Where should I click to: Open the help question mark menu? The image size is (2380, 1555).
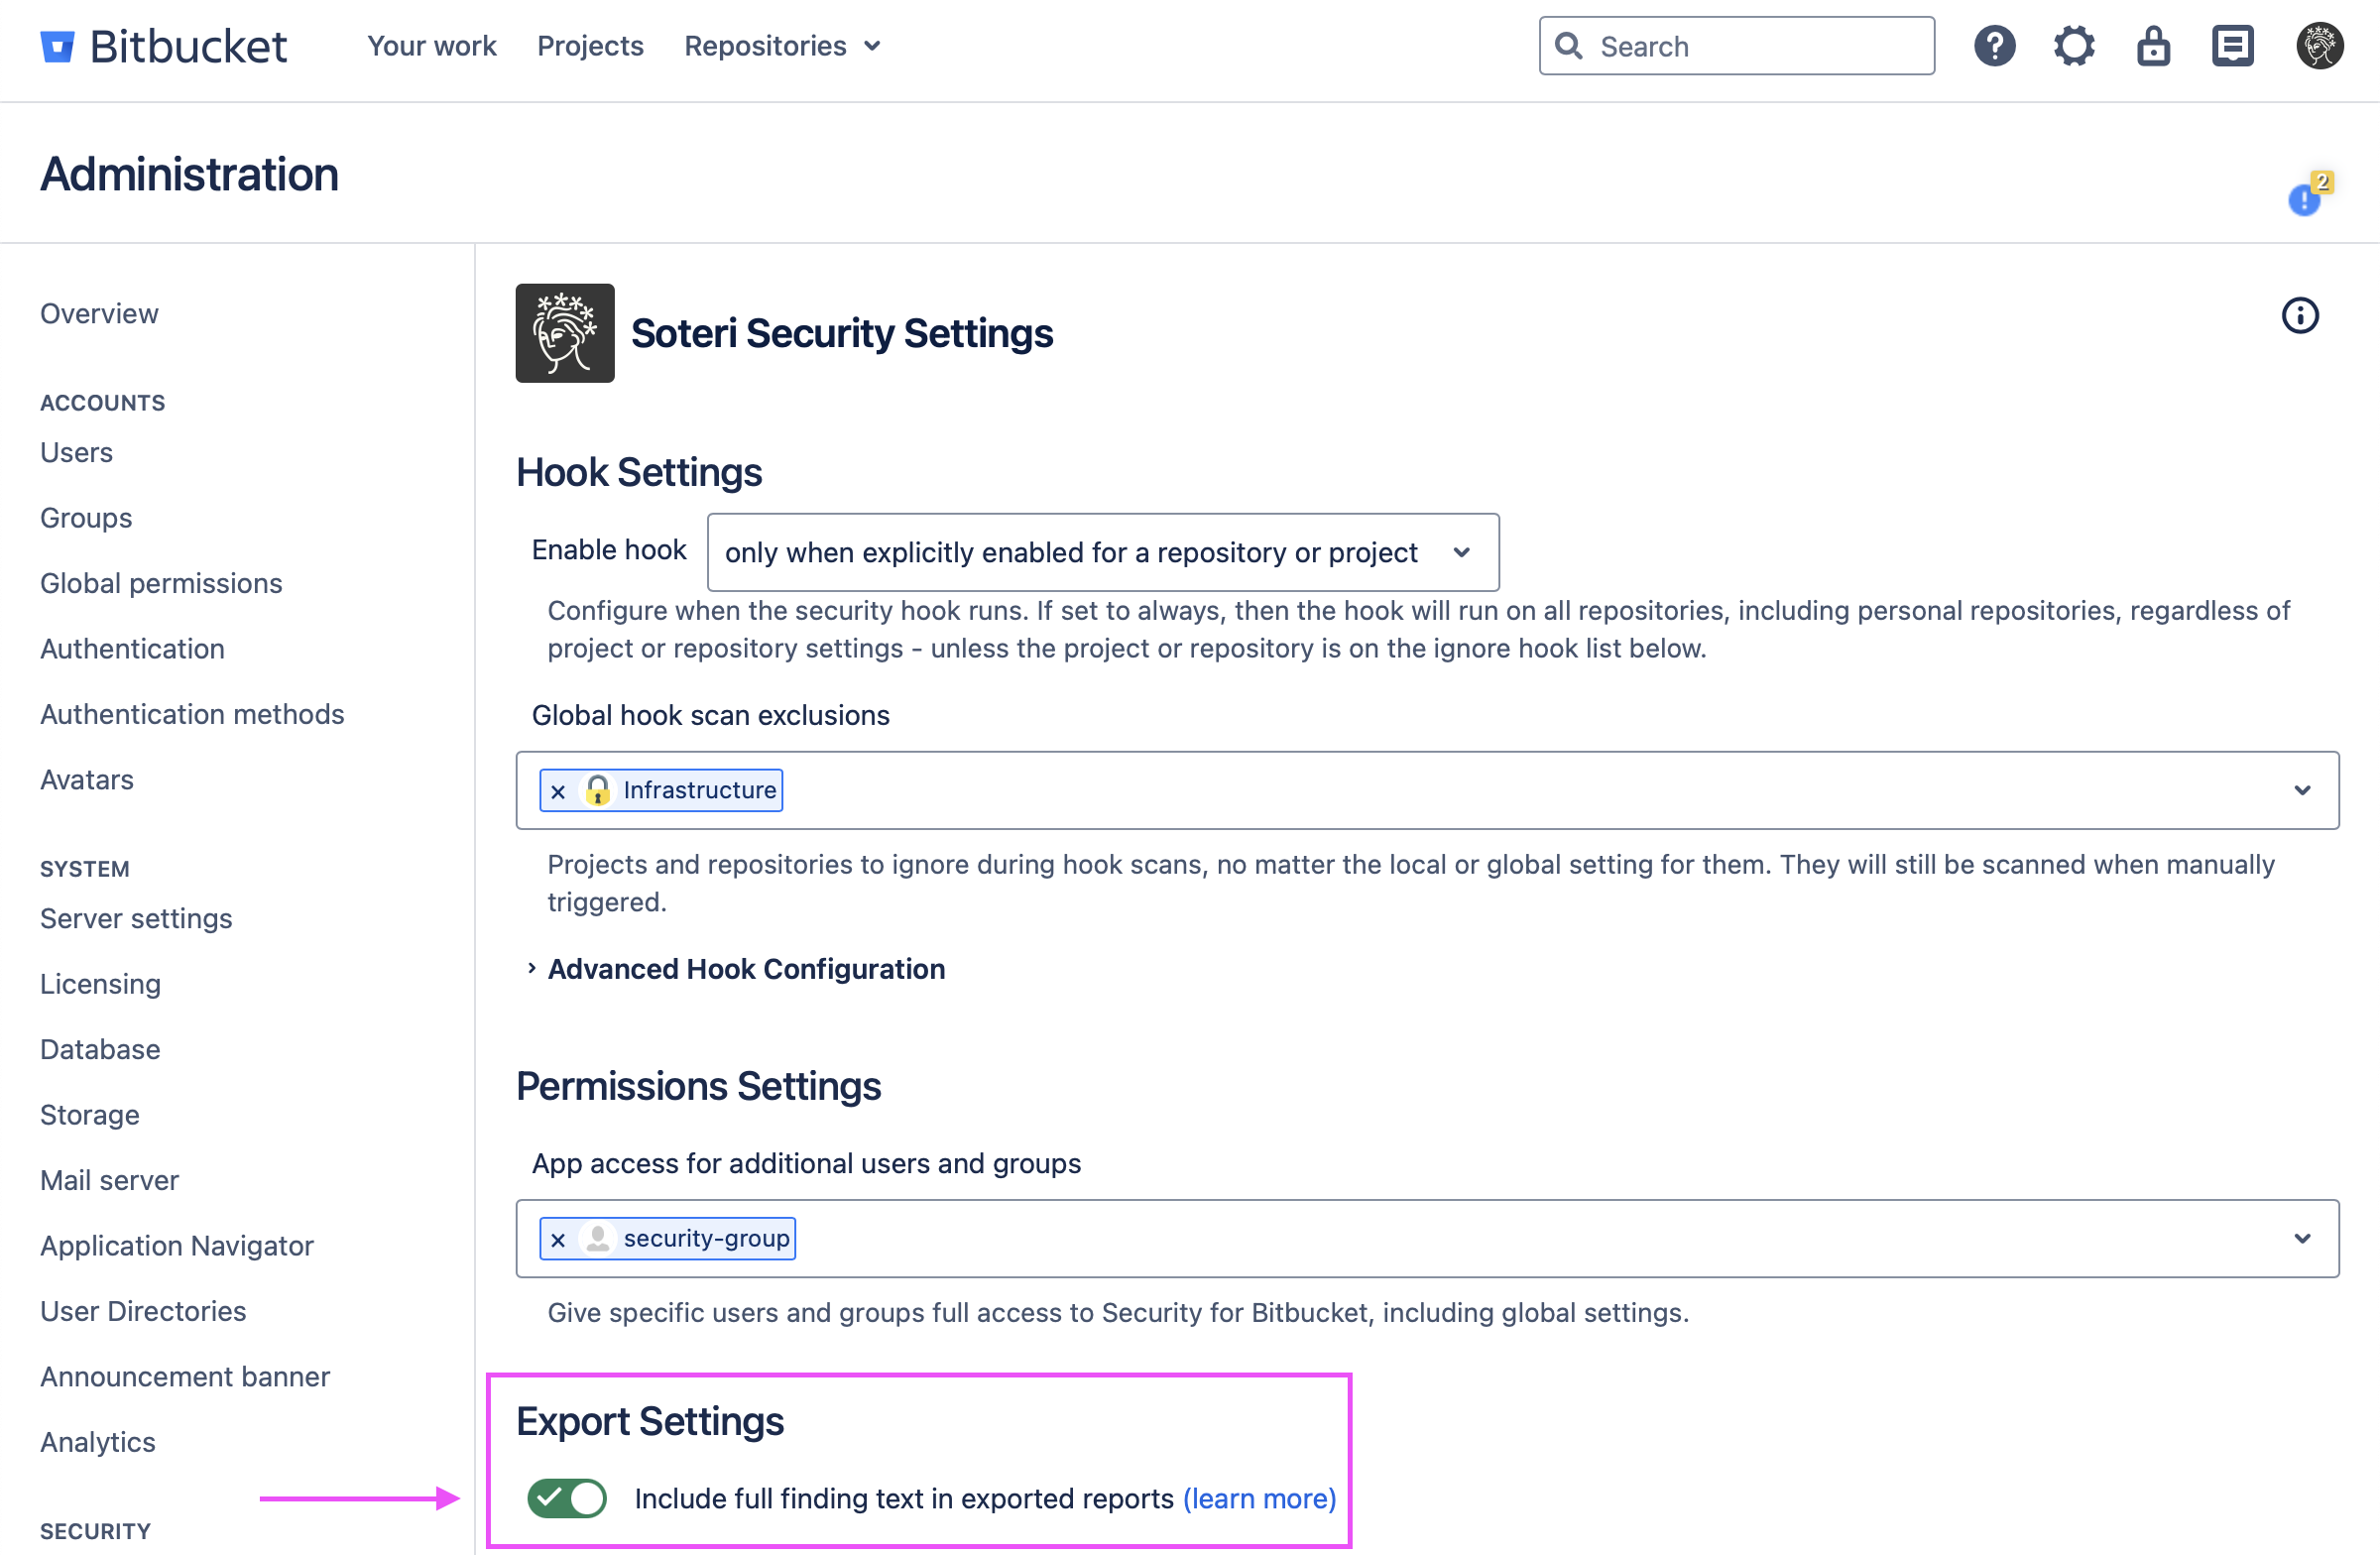[1994, 46]
